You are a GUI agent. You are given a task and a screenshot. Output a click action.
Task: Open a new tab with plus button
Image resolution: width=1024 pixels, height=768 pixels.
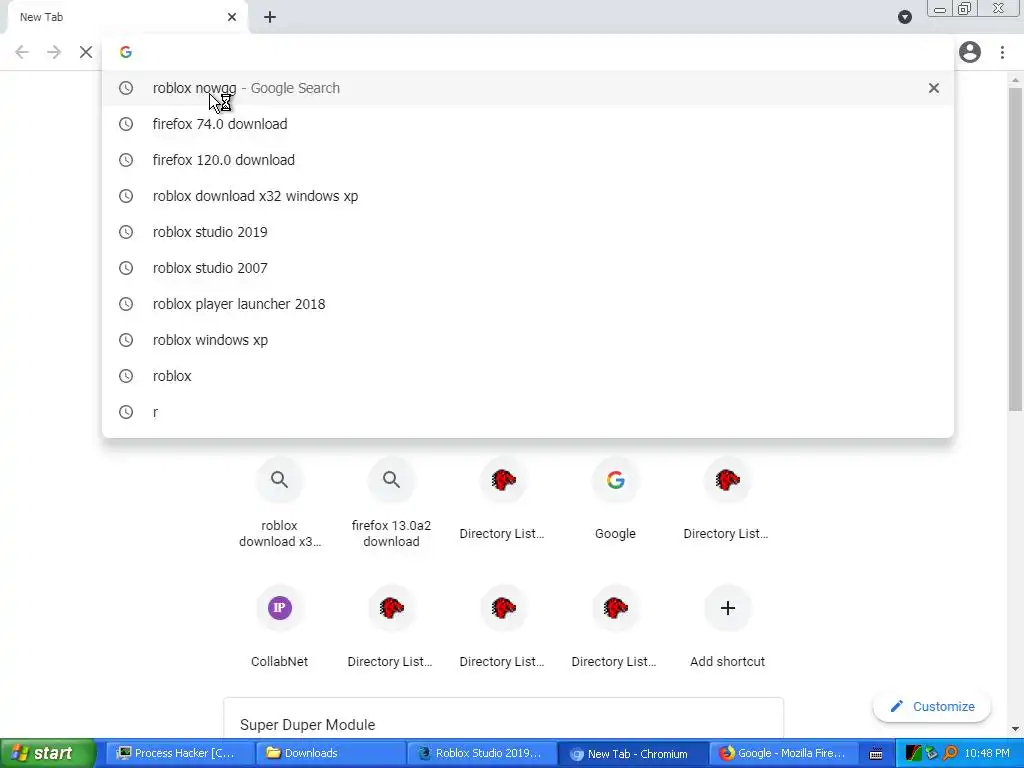[270, 17]
